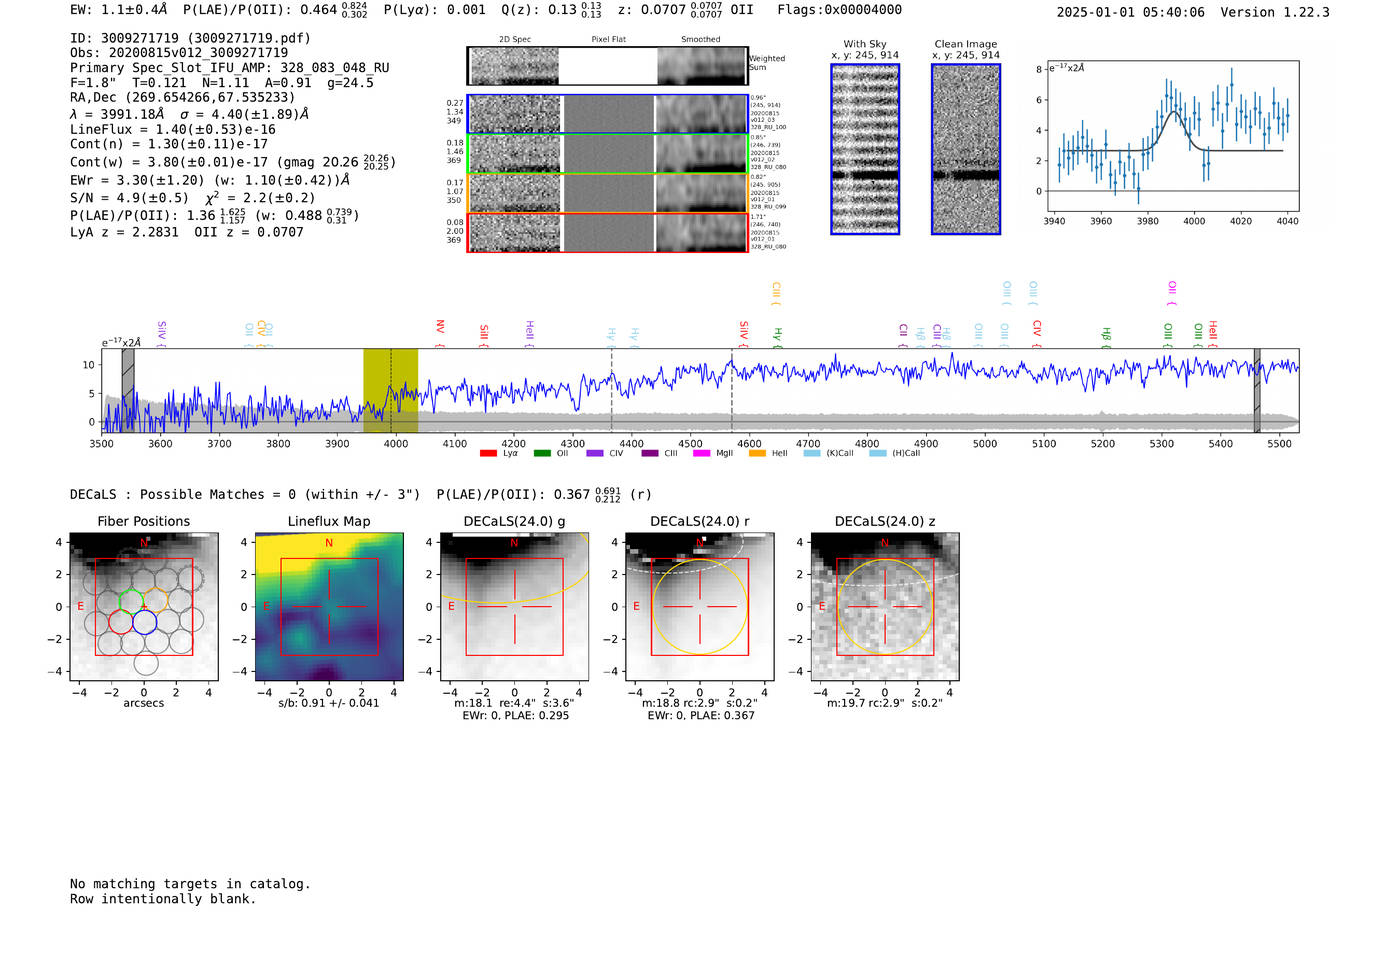
Task: Pick the orange HeII legend swatch
Action: click(757, 454)
